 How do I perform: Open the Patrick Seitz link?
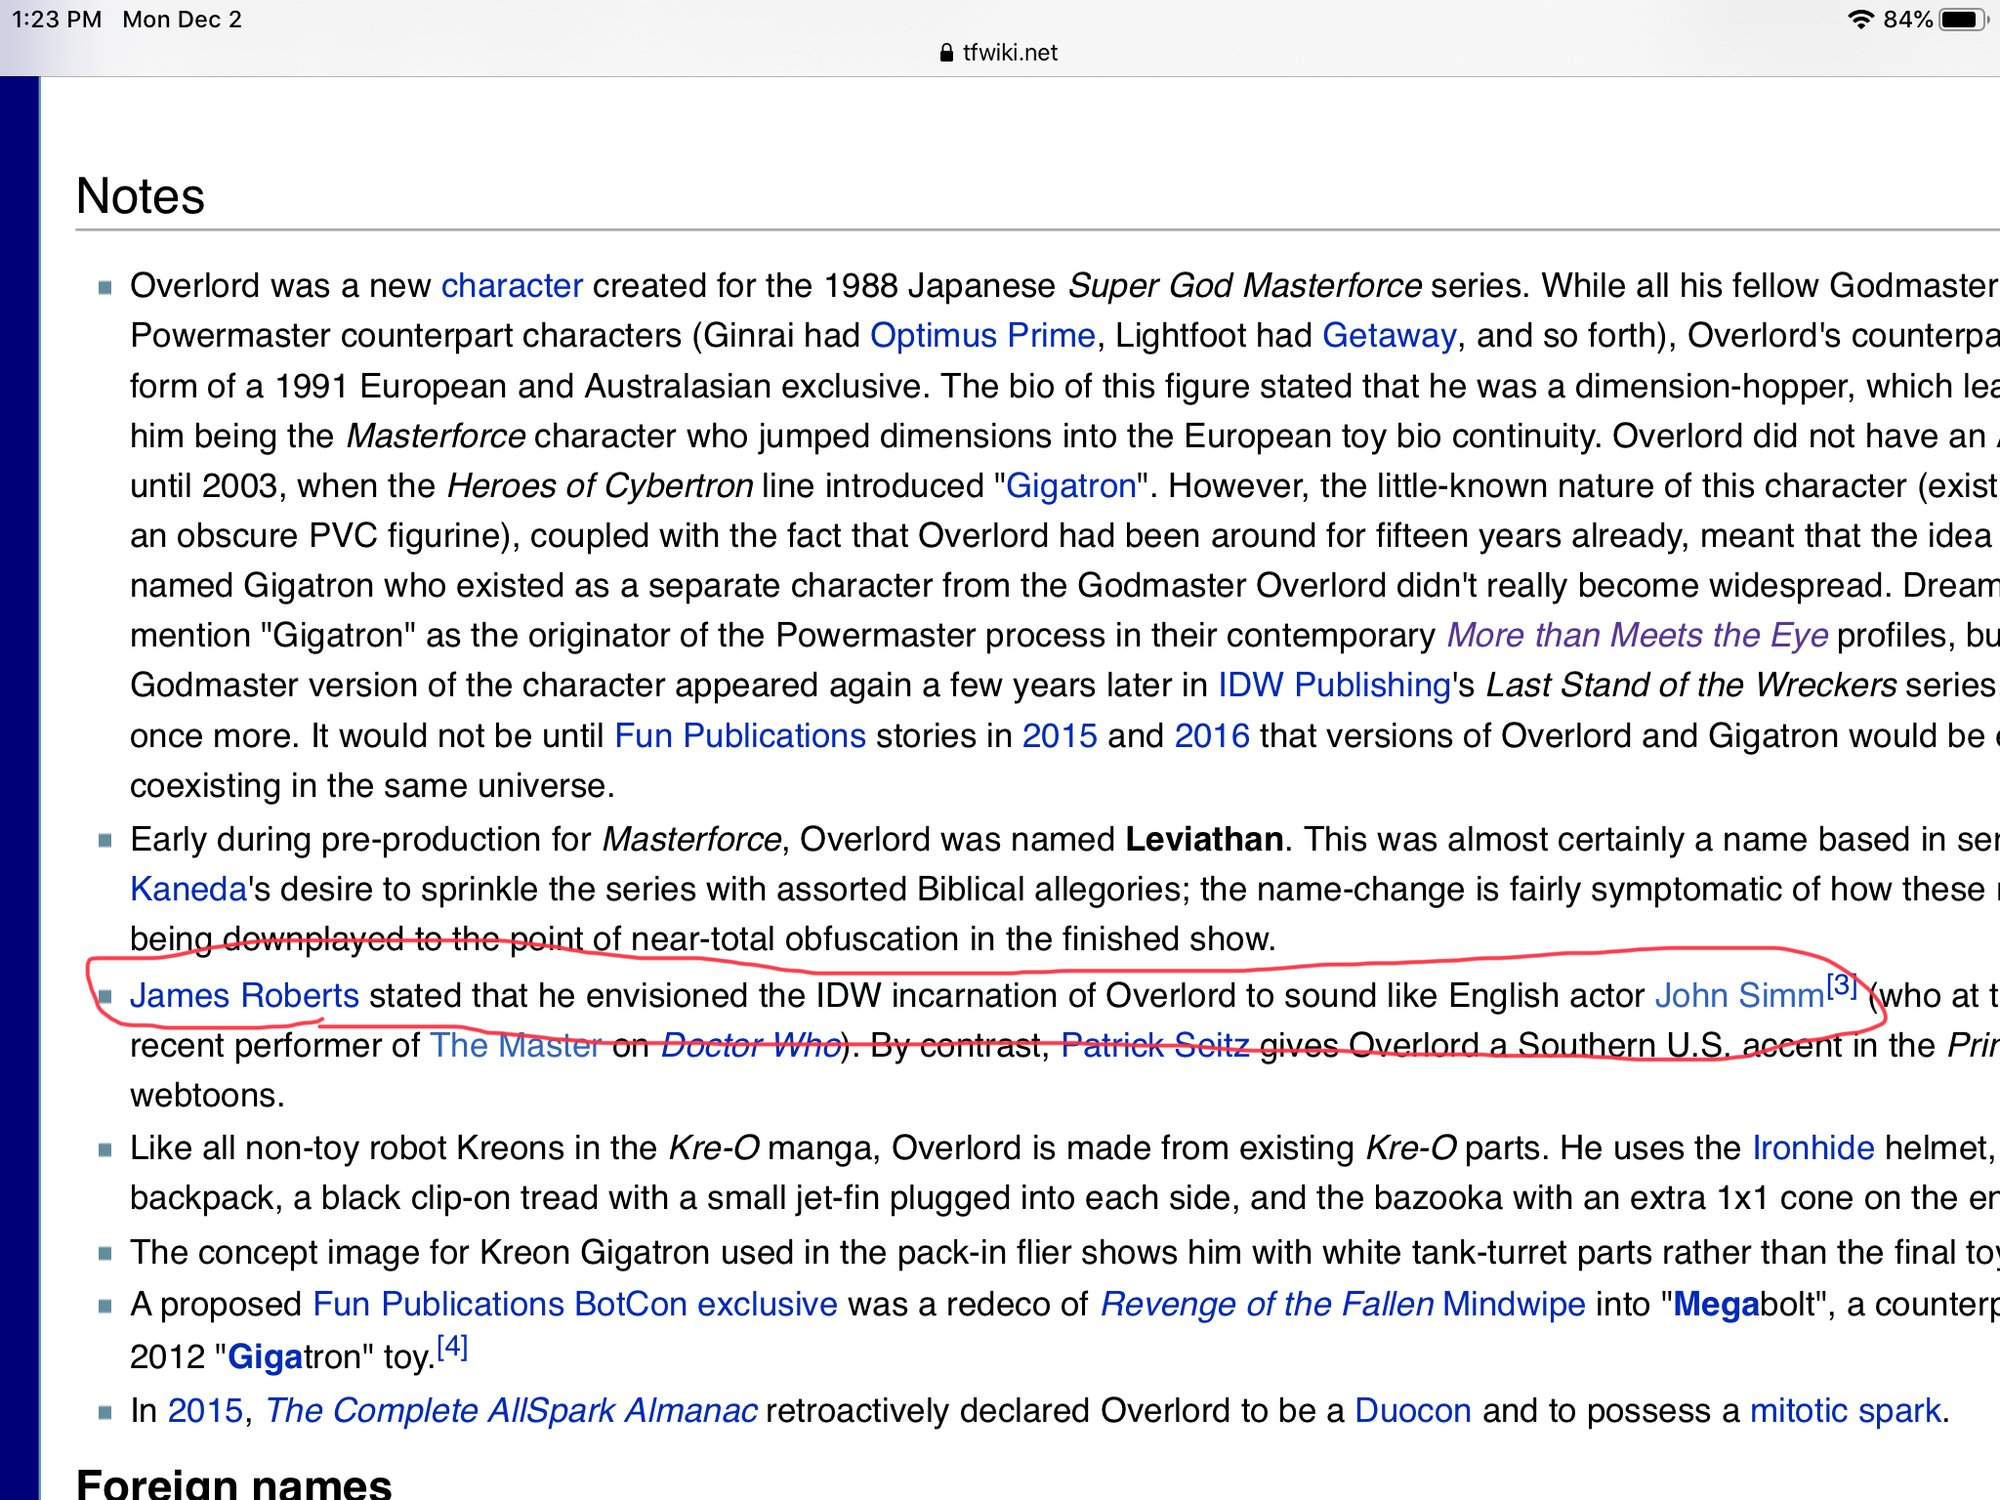coord(1155,1046)
